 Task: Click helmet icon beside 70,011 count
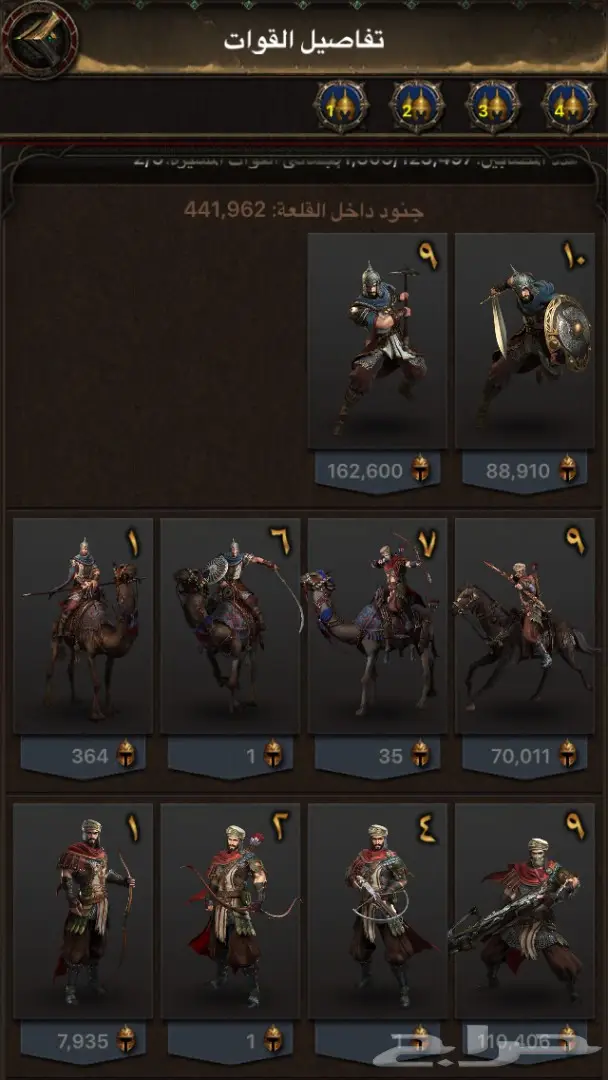click(x=567, y=756)
